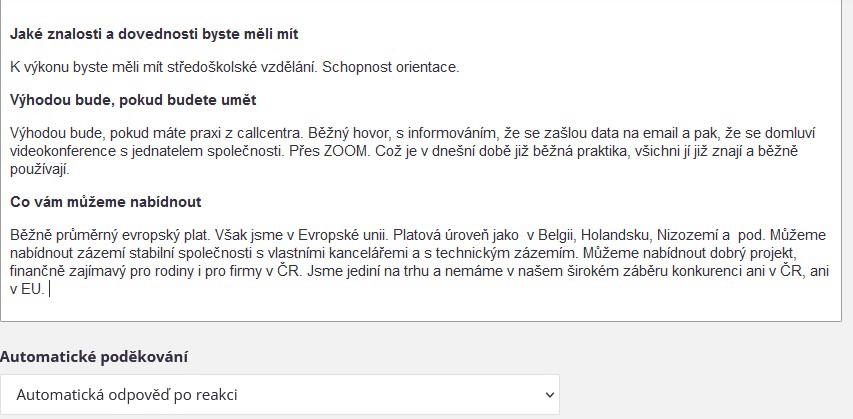Click the chevron arrow of the auto-reply select
Image resolution: width=853 pixels, height=419 pixels.
[549, 395]
